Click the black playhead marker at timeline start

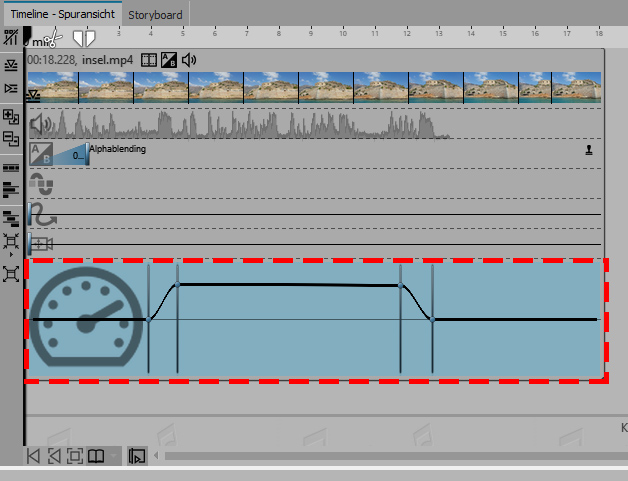(27, 36)
